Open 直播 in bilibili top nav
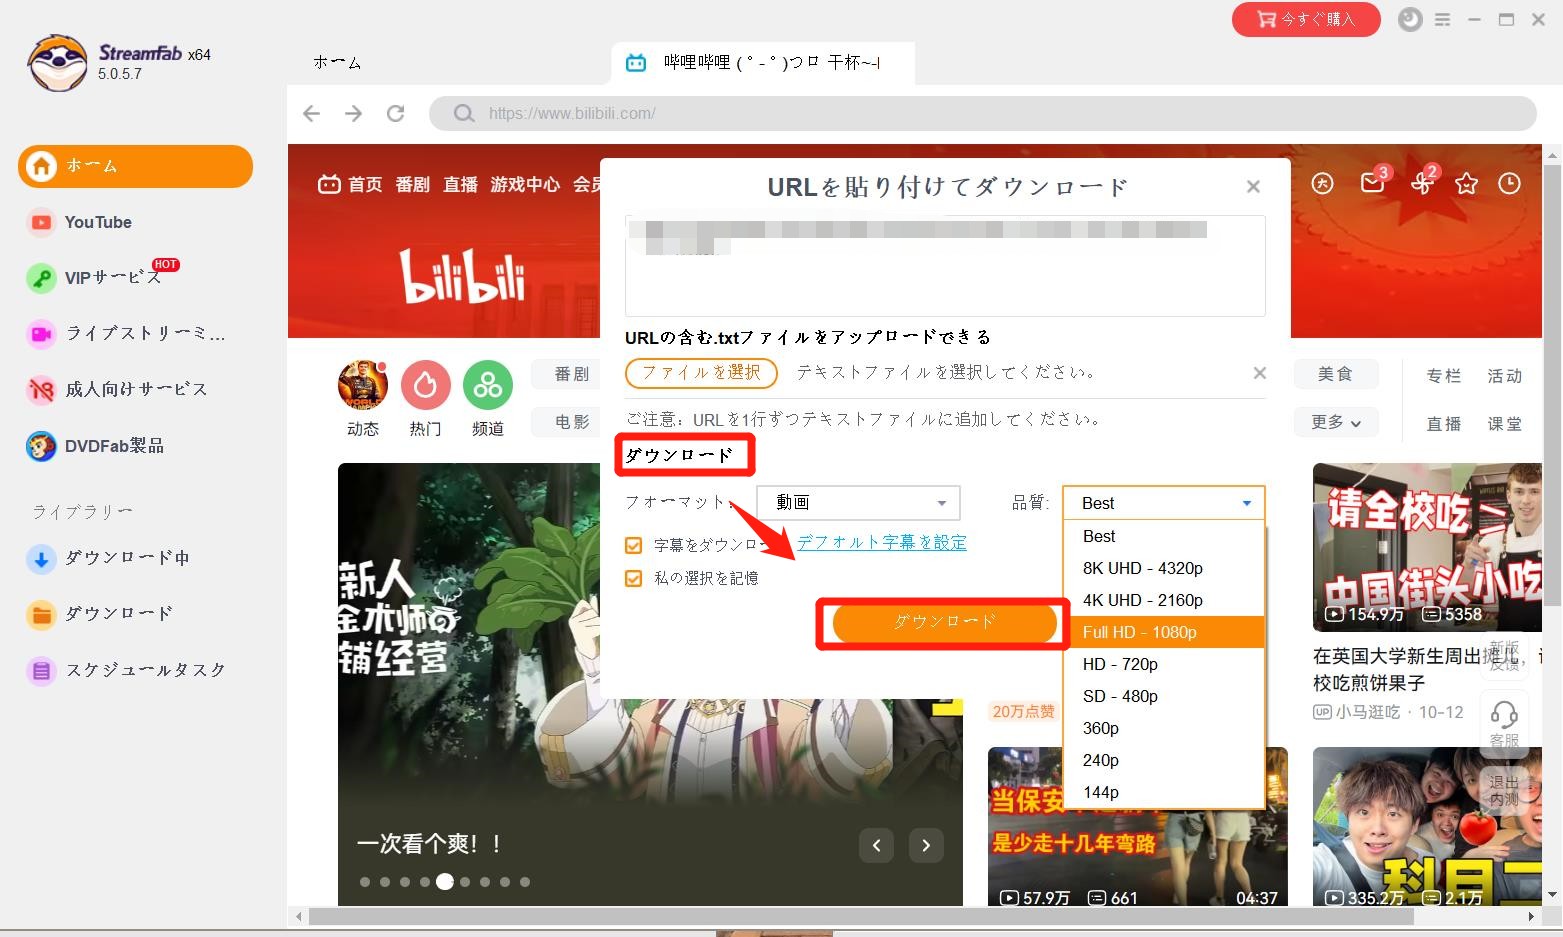The height and width of the screenshot is (937, 1563). click(460, 184)
